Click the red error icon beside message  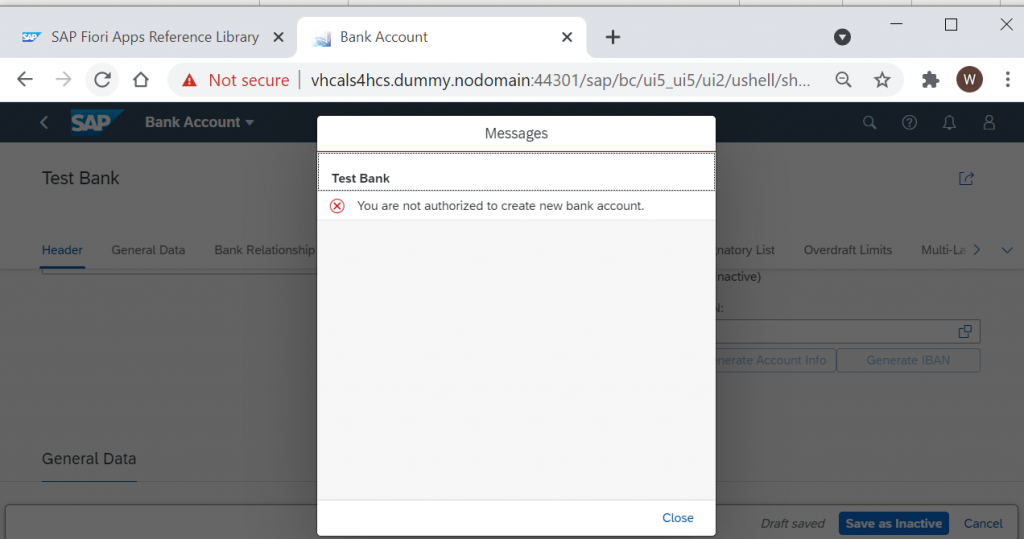coord(337,206)
